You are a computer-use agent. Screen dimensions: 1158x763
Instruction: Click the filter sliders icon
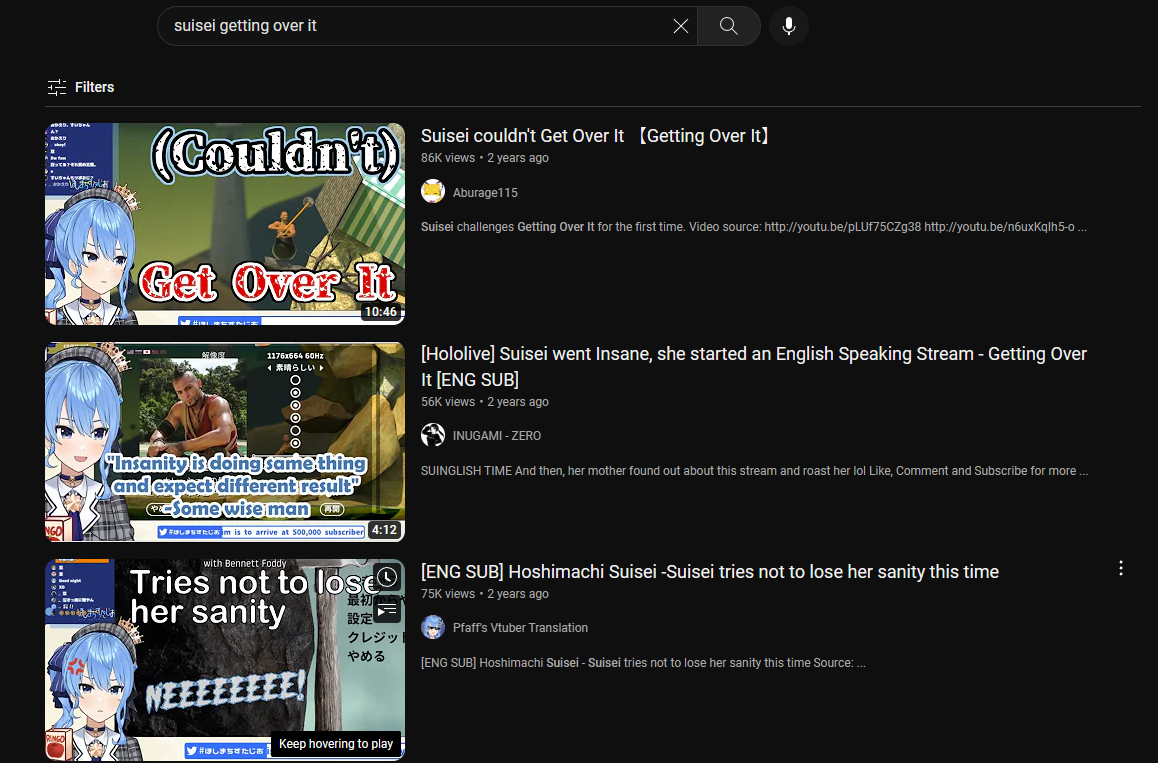[x=57, y=87]
